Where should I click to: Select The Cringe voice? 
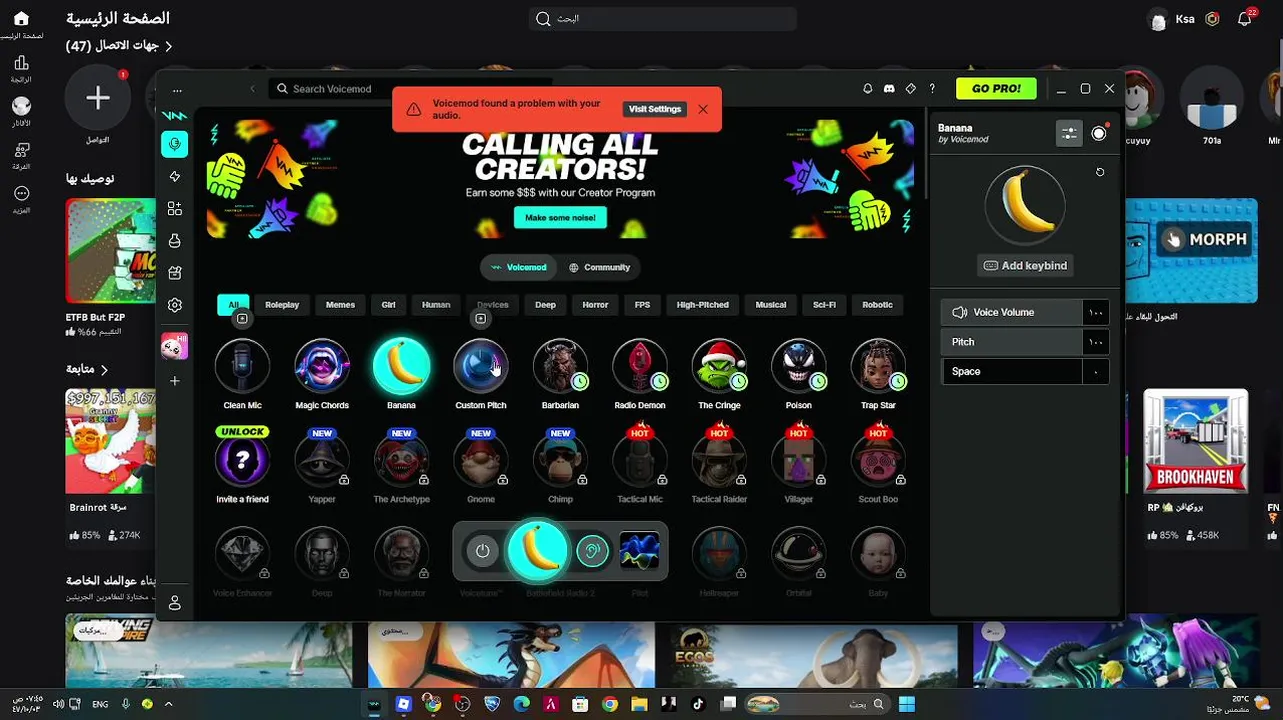719,366
